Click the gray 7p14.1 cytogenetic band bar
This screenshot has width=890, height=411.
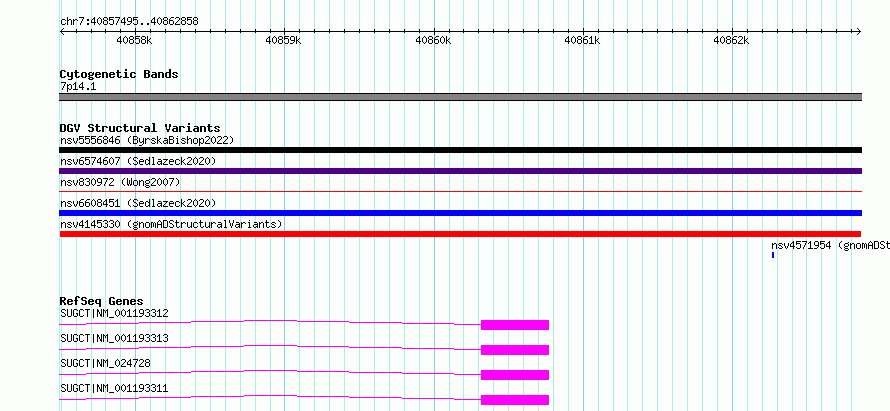pos(460,97)
